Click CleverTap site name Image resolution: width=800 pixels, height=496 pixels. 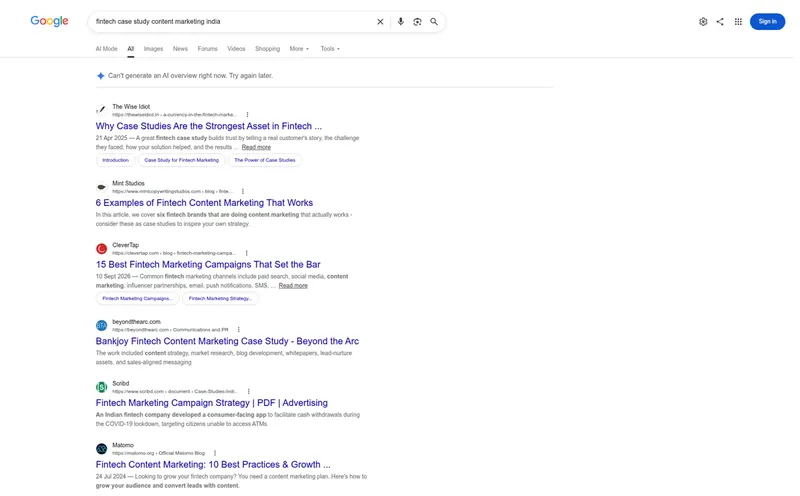pyautogui.click(x=126, y=245)
